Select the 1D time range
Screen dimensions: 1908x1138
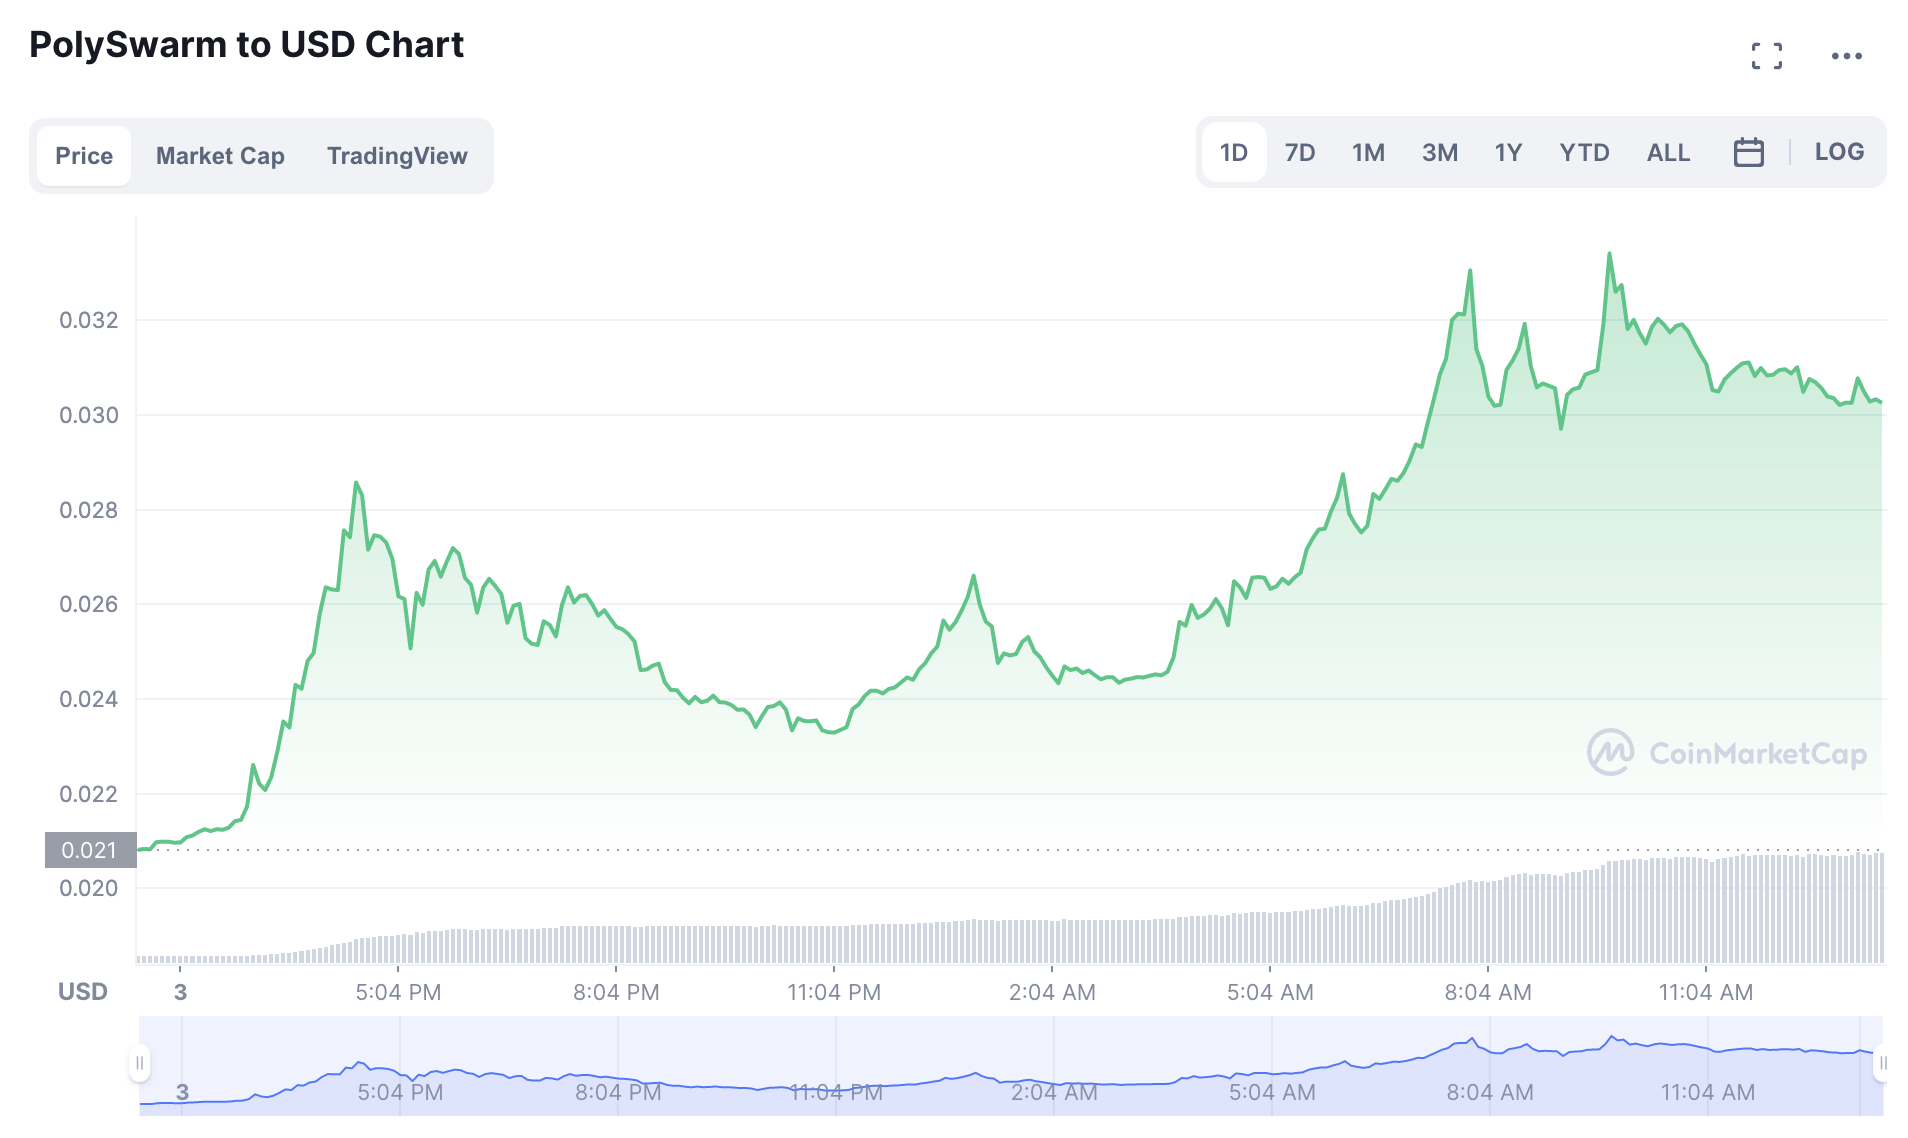[1233, 152]
